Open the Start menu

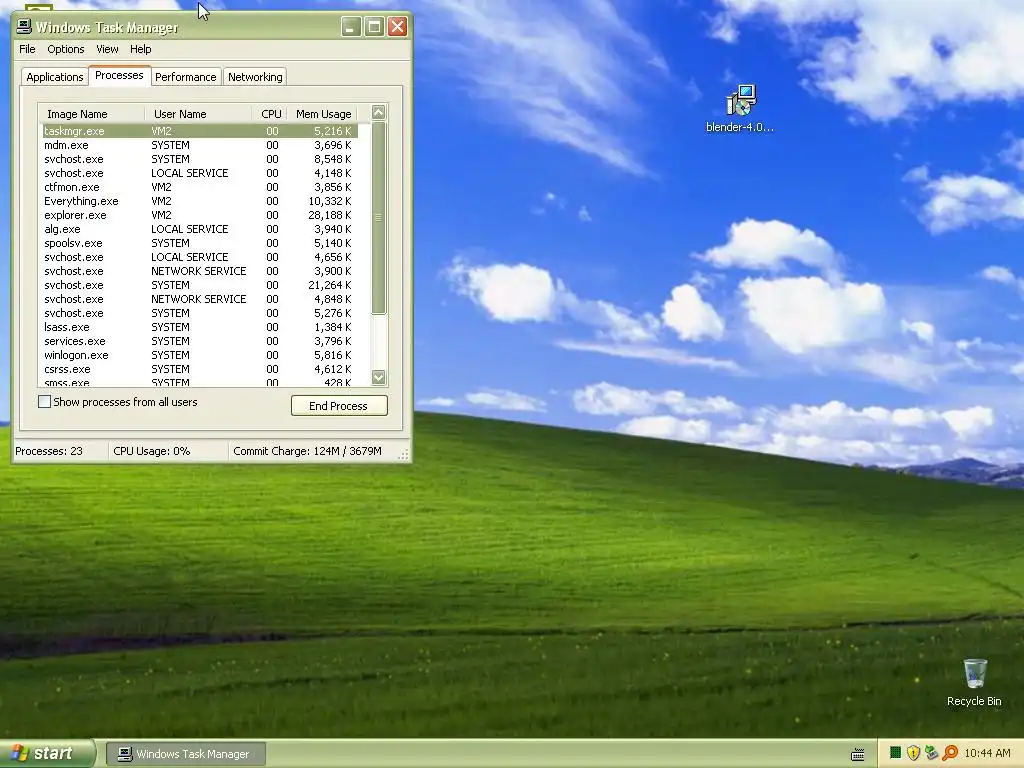[x=47, y=754]
